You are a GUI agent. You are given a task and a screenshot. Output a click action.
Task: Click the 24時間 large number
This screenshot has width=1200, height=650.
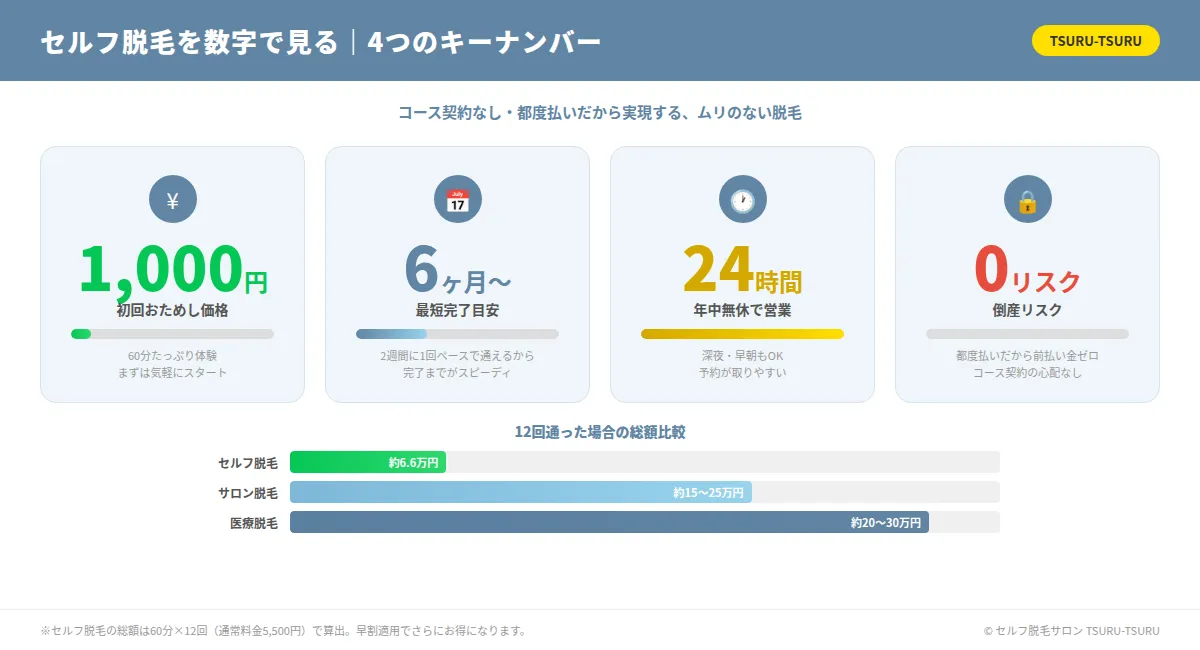click(742, 269)
